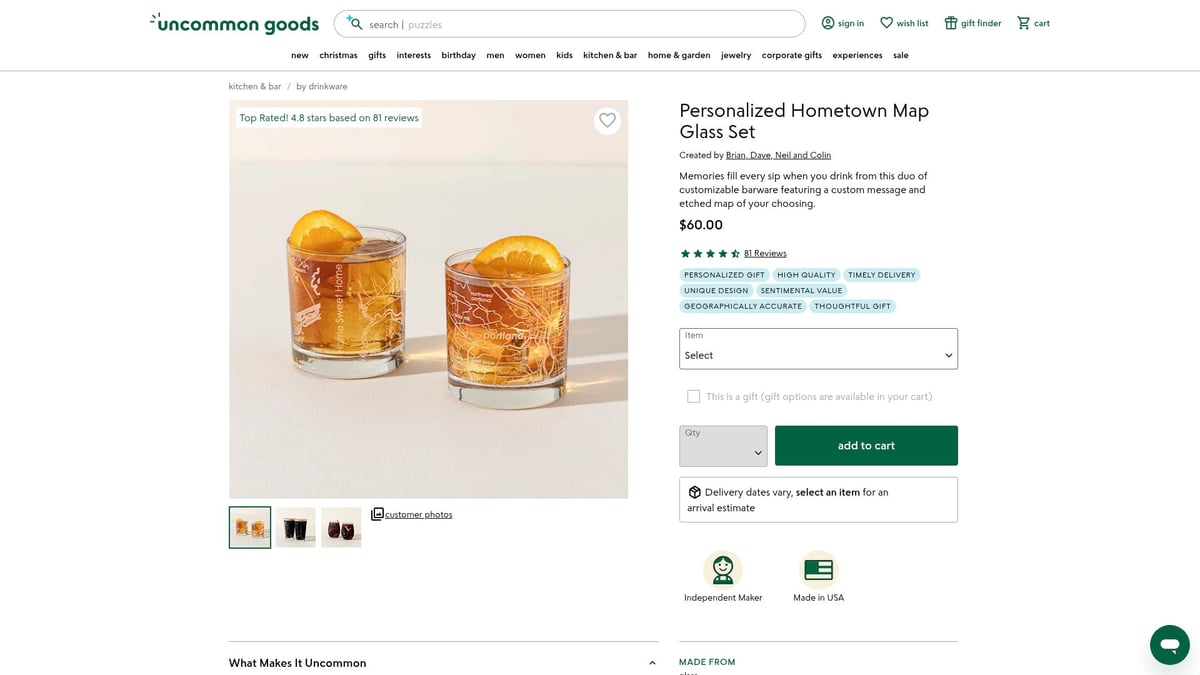Select the PERSONALIZED GIFT tag
Image resolution: width=1200 pixels, height=675 pixels.
tap(723, 274)
